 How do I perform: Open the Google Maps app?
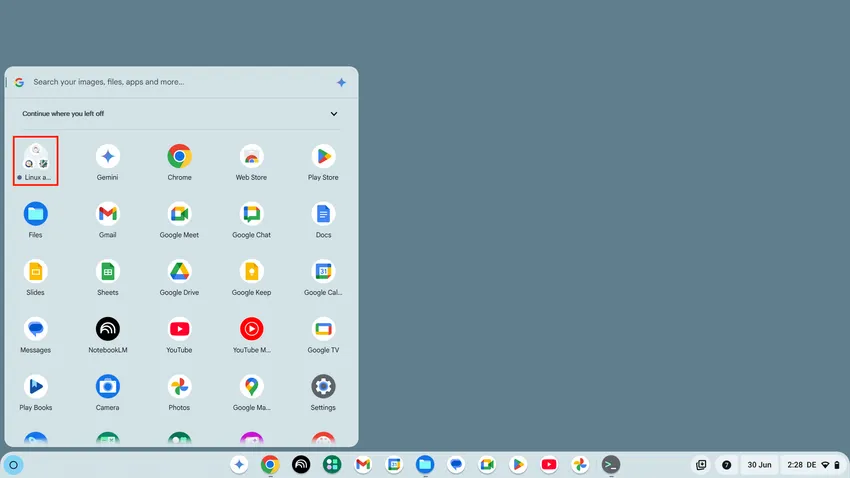coord(252,391)
